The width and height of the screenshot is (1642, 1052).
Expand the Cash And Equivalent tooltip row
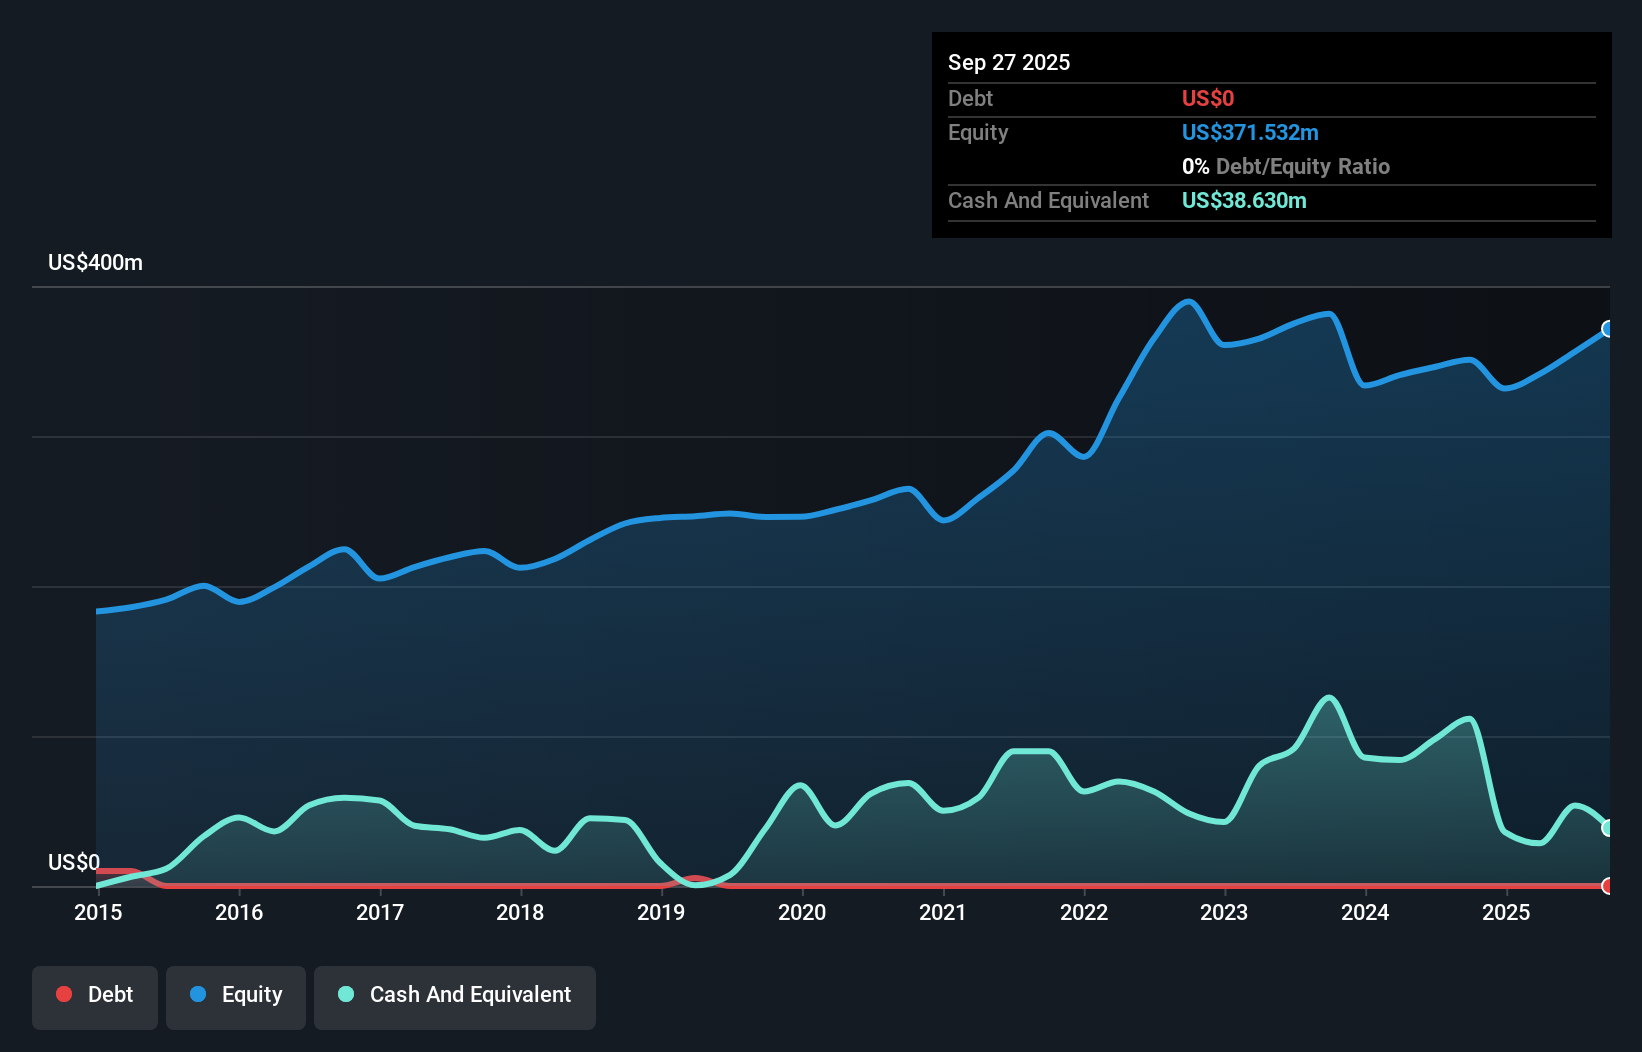tap(1048, 200)
